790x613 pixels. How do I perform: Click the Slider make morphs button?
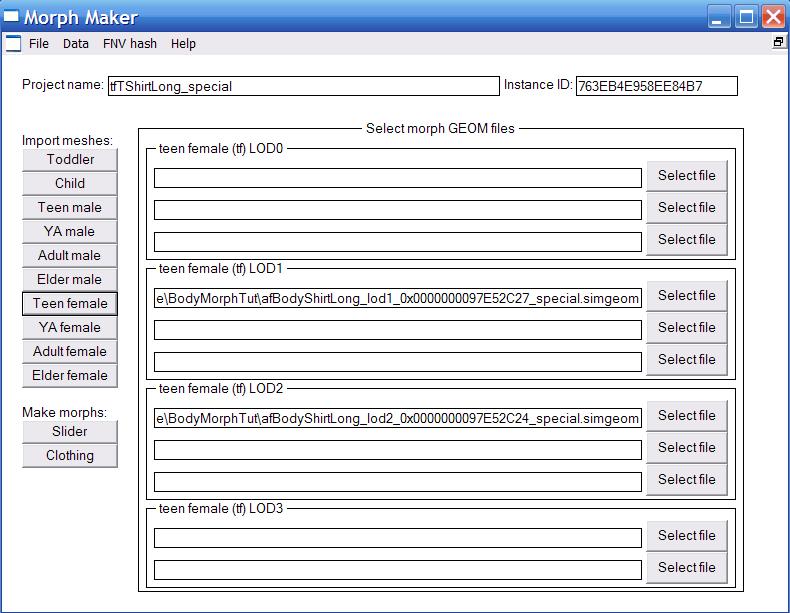click(x=70, y=432)
